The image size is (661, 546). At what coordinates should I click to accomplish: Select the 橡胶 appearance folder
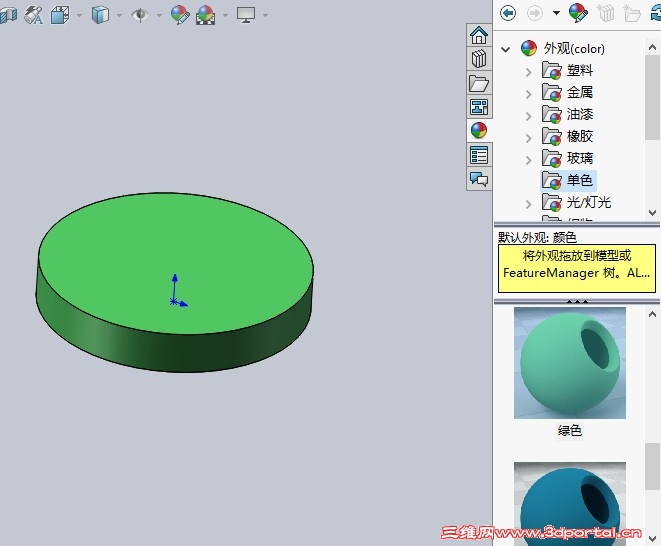(567, 136)
